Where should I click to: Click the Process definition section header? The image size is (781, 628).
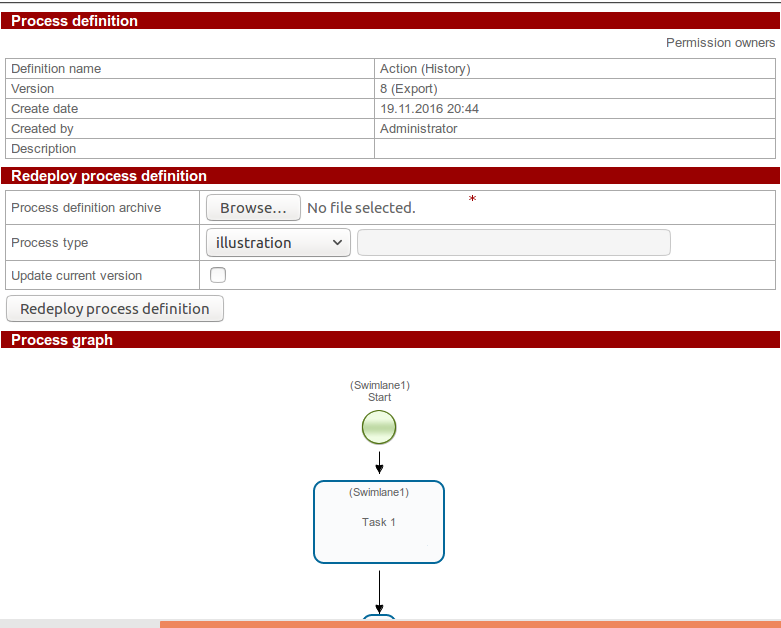[74, 21]
